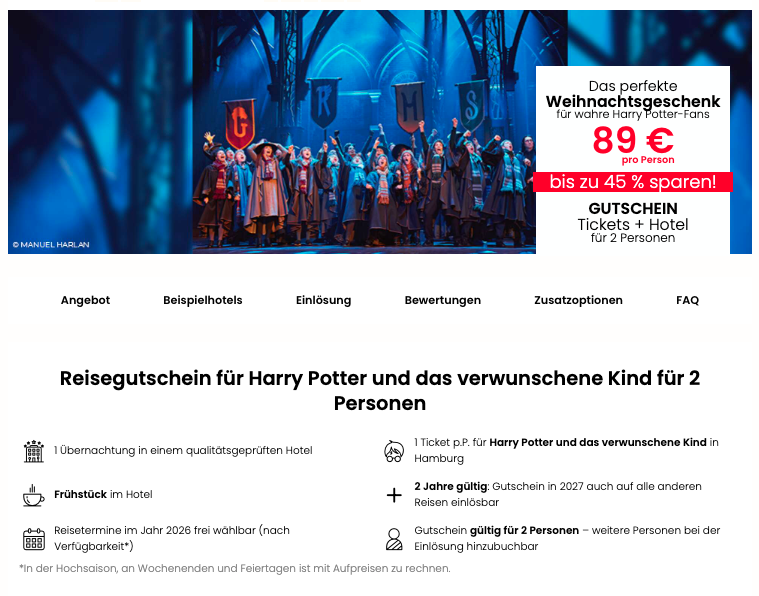
Task: Click the GUTSCHEIN Tickets + Hotel text
Action: 633,222
